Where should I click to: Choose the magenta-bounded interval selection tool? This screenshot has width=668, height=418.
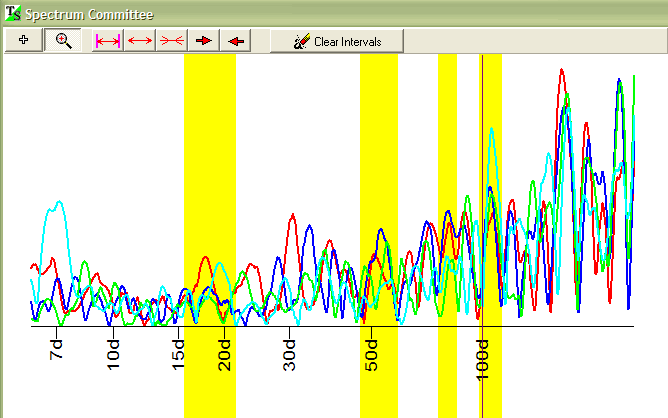pos(108,41)
